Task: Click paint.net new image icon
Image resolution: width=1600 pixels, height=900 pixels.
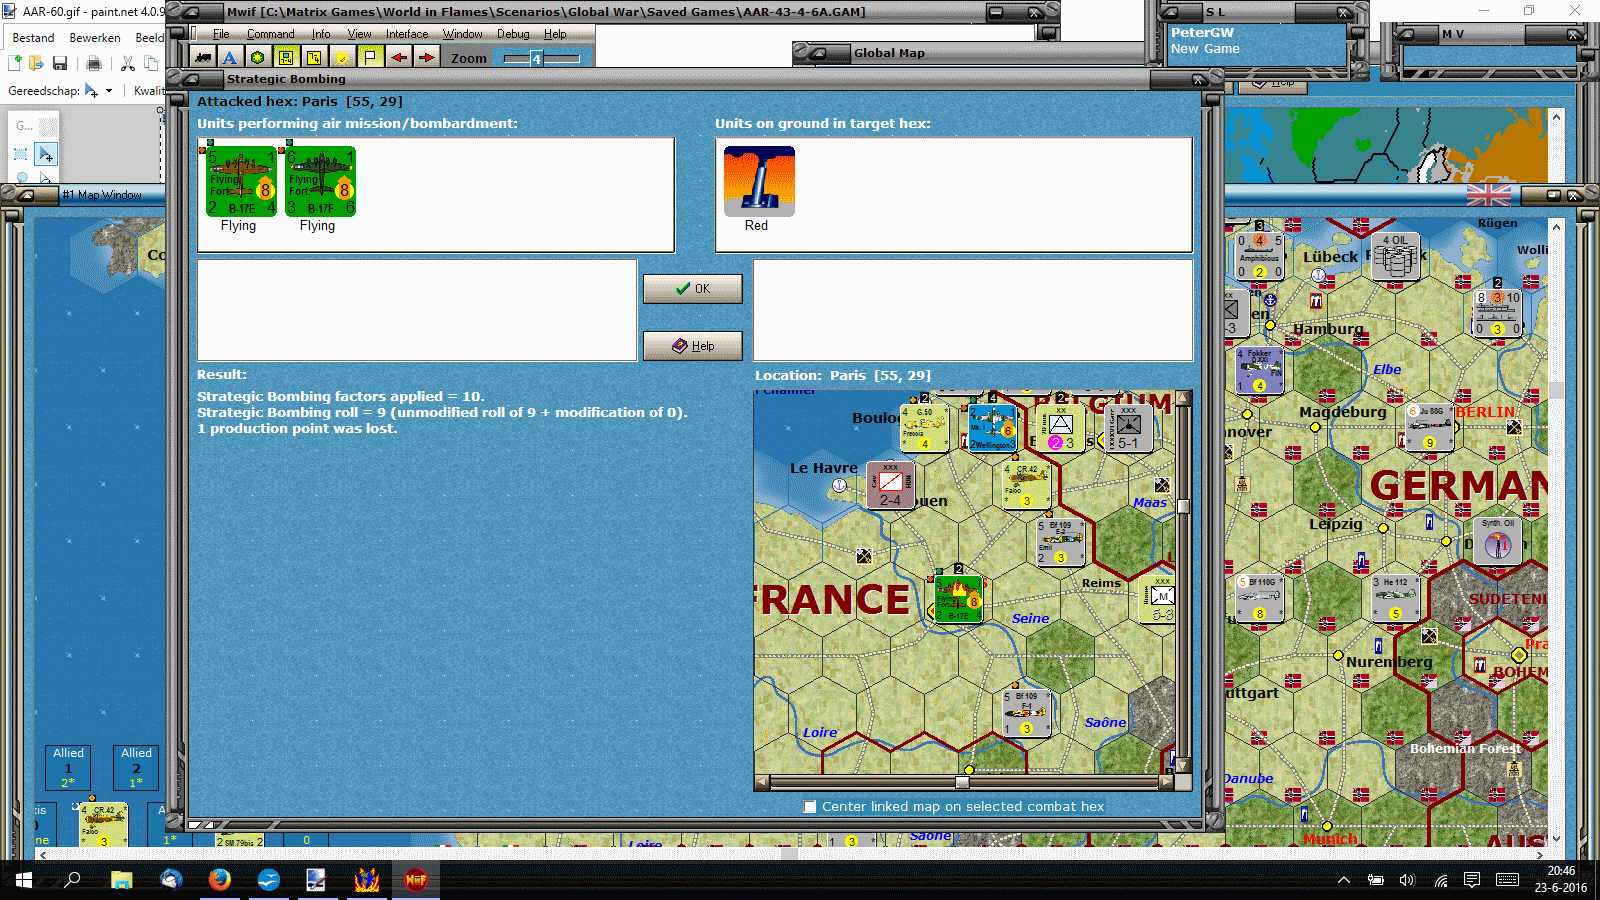Action: (x=15, y=63)
